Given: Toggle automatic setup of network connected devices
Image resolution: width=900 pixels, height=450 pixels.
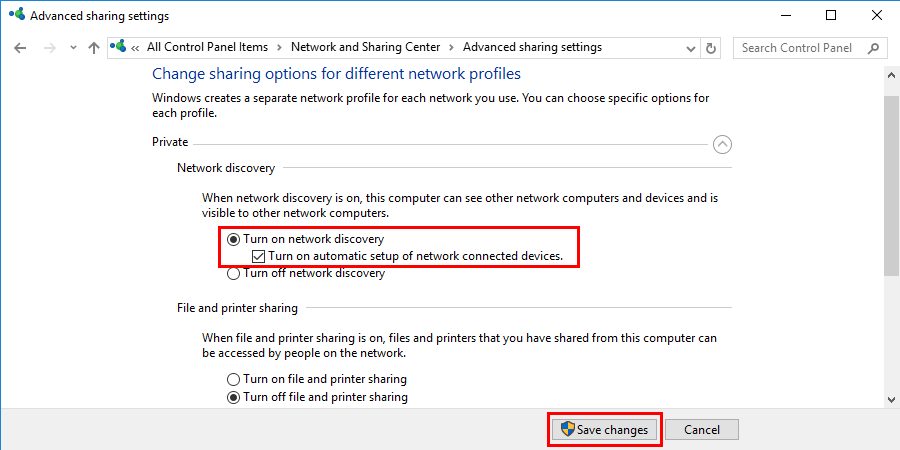Looking at the screenshot, I should pyautogui.click(x=408, y=256).
